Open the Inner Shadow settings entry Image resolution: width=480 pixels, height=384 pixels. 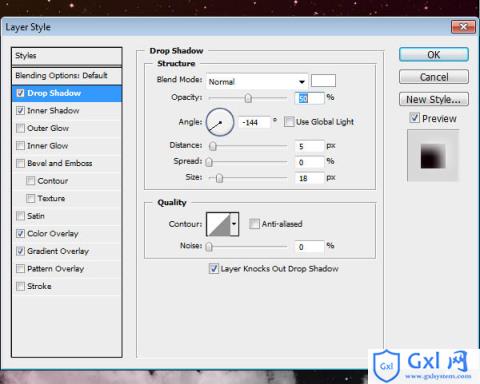tap(53, 111)
